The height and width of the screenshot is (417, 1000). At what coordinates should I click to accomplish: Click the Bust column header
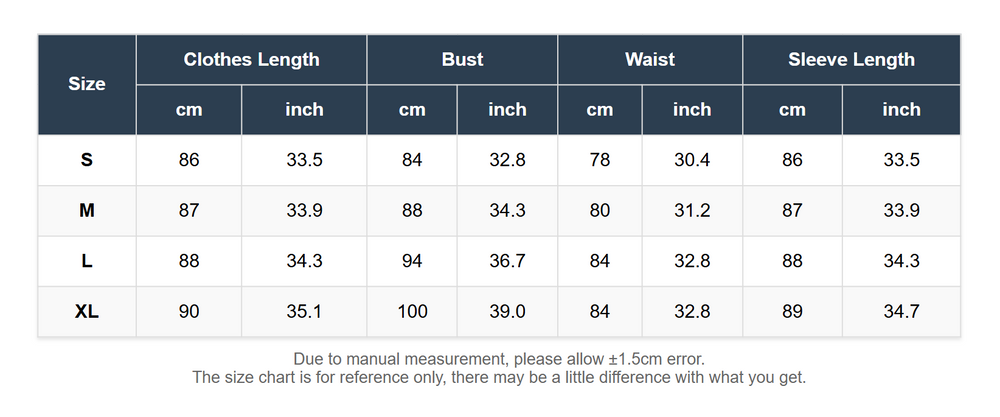point(462,59)
